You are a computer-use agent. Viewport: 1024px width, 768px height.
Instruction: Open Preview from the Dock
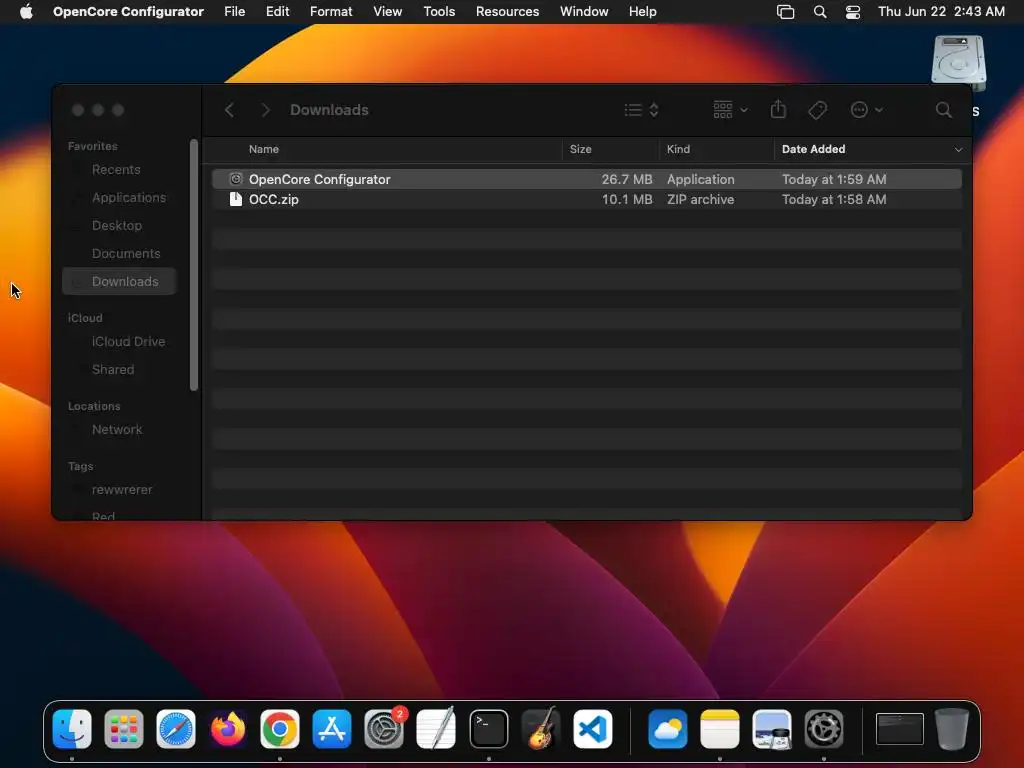[x=771, y=729]
